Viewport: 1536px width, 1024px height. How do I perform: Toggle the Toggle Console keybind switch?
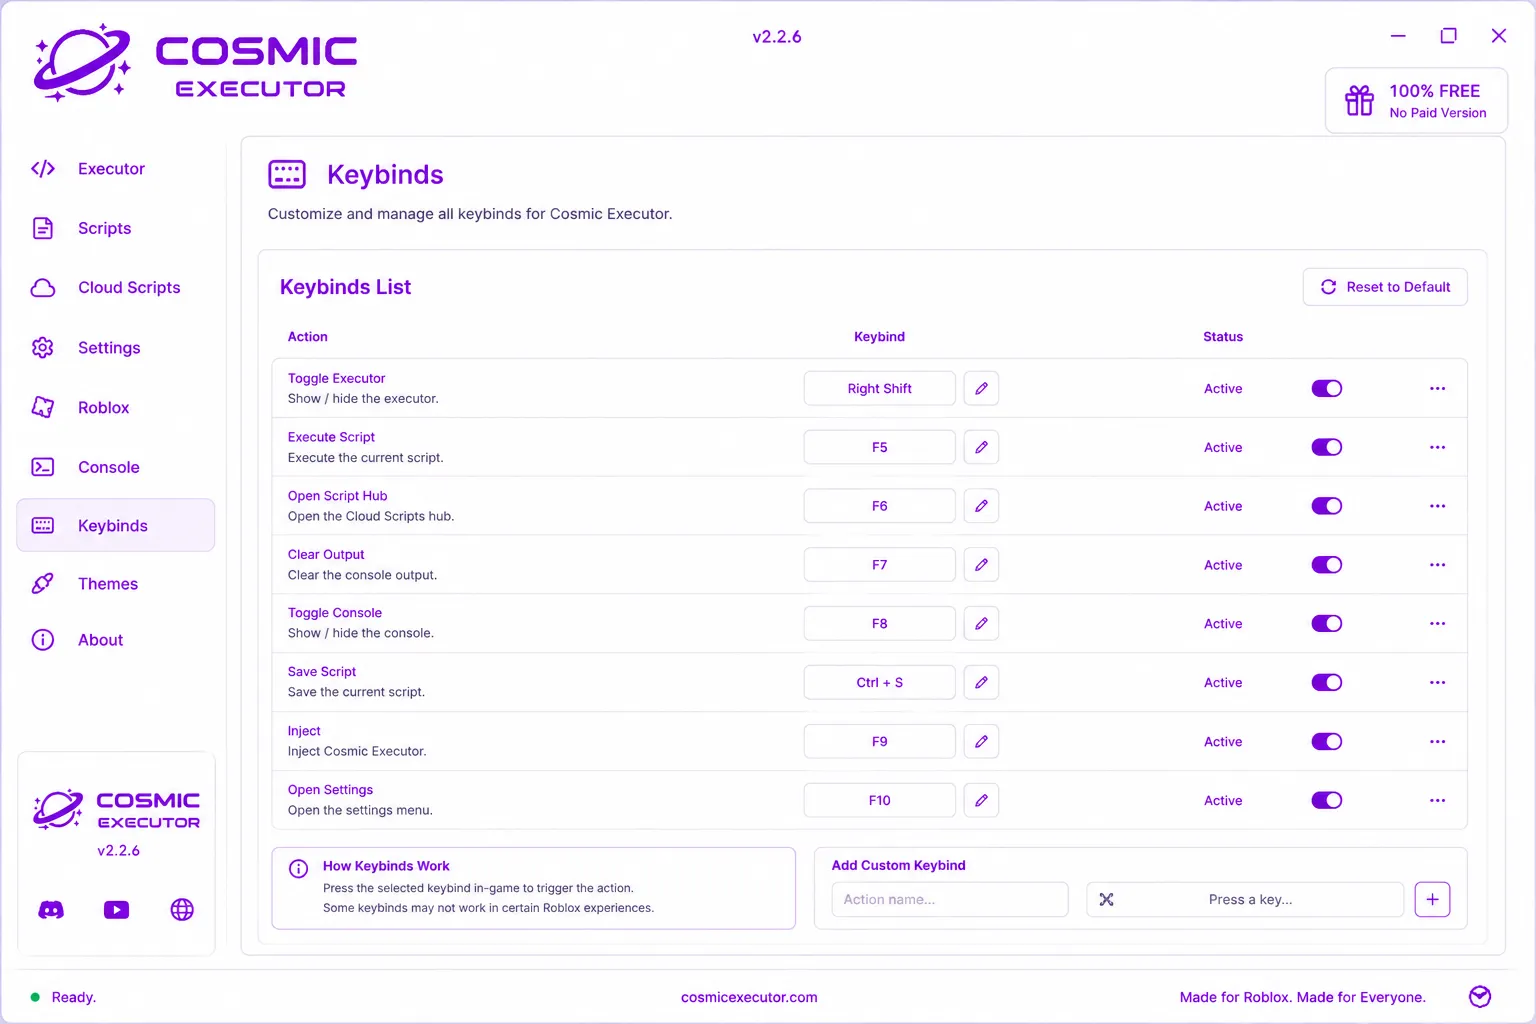point(1327,623)
